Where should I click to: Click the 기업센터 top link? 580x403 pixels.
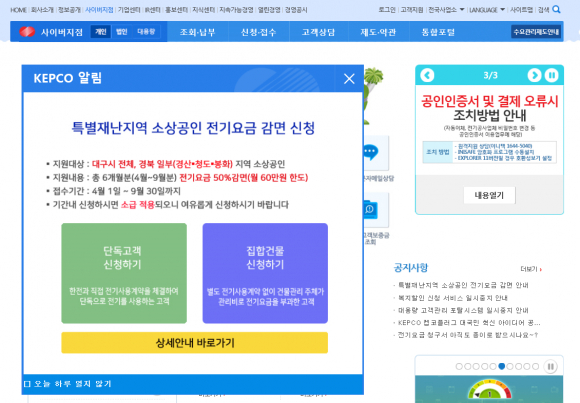[x=129, y=10]
